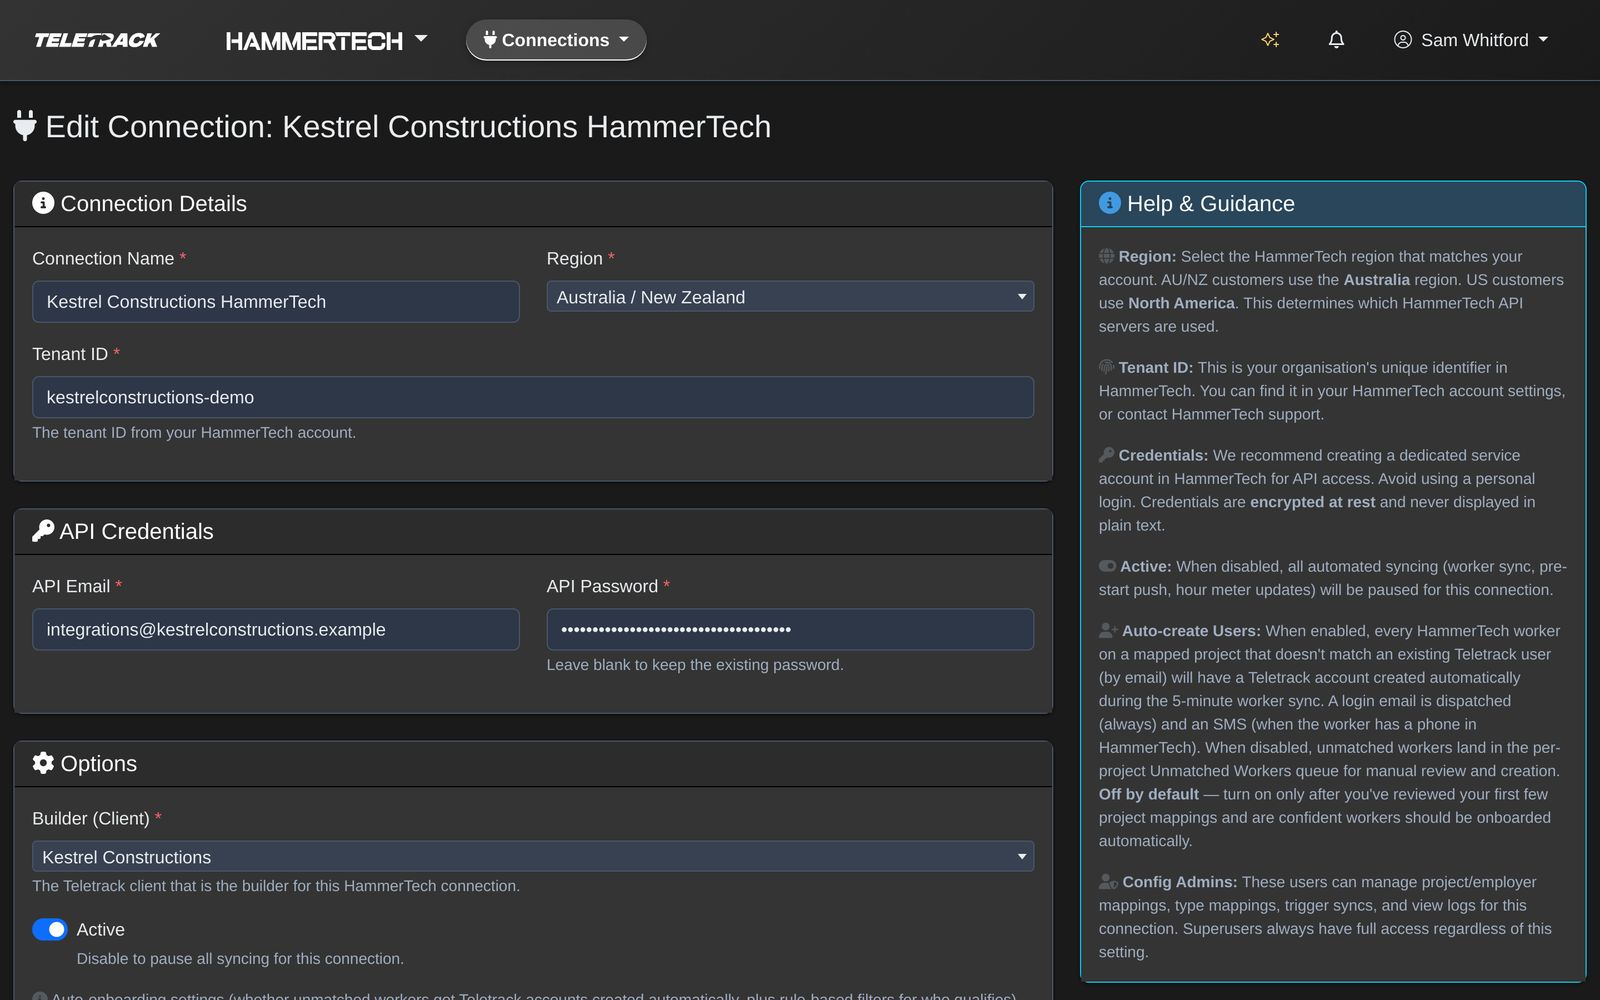1600x1000 pixels.
Task: Click the key icon in API Credentials header
Action: click(x=43, y=531)
